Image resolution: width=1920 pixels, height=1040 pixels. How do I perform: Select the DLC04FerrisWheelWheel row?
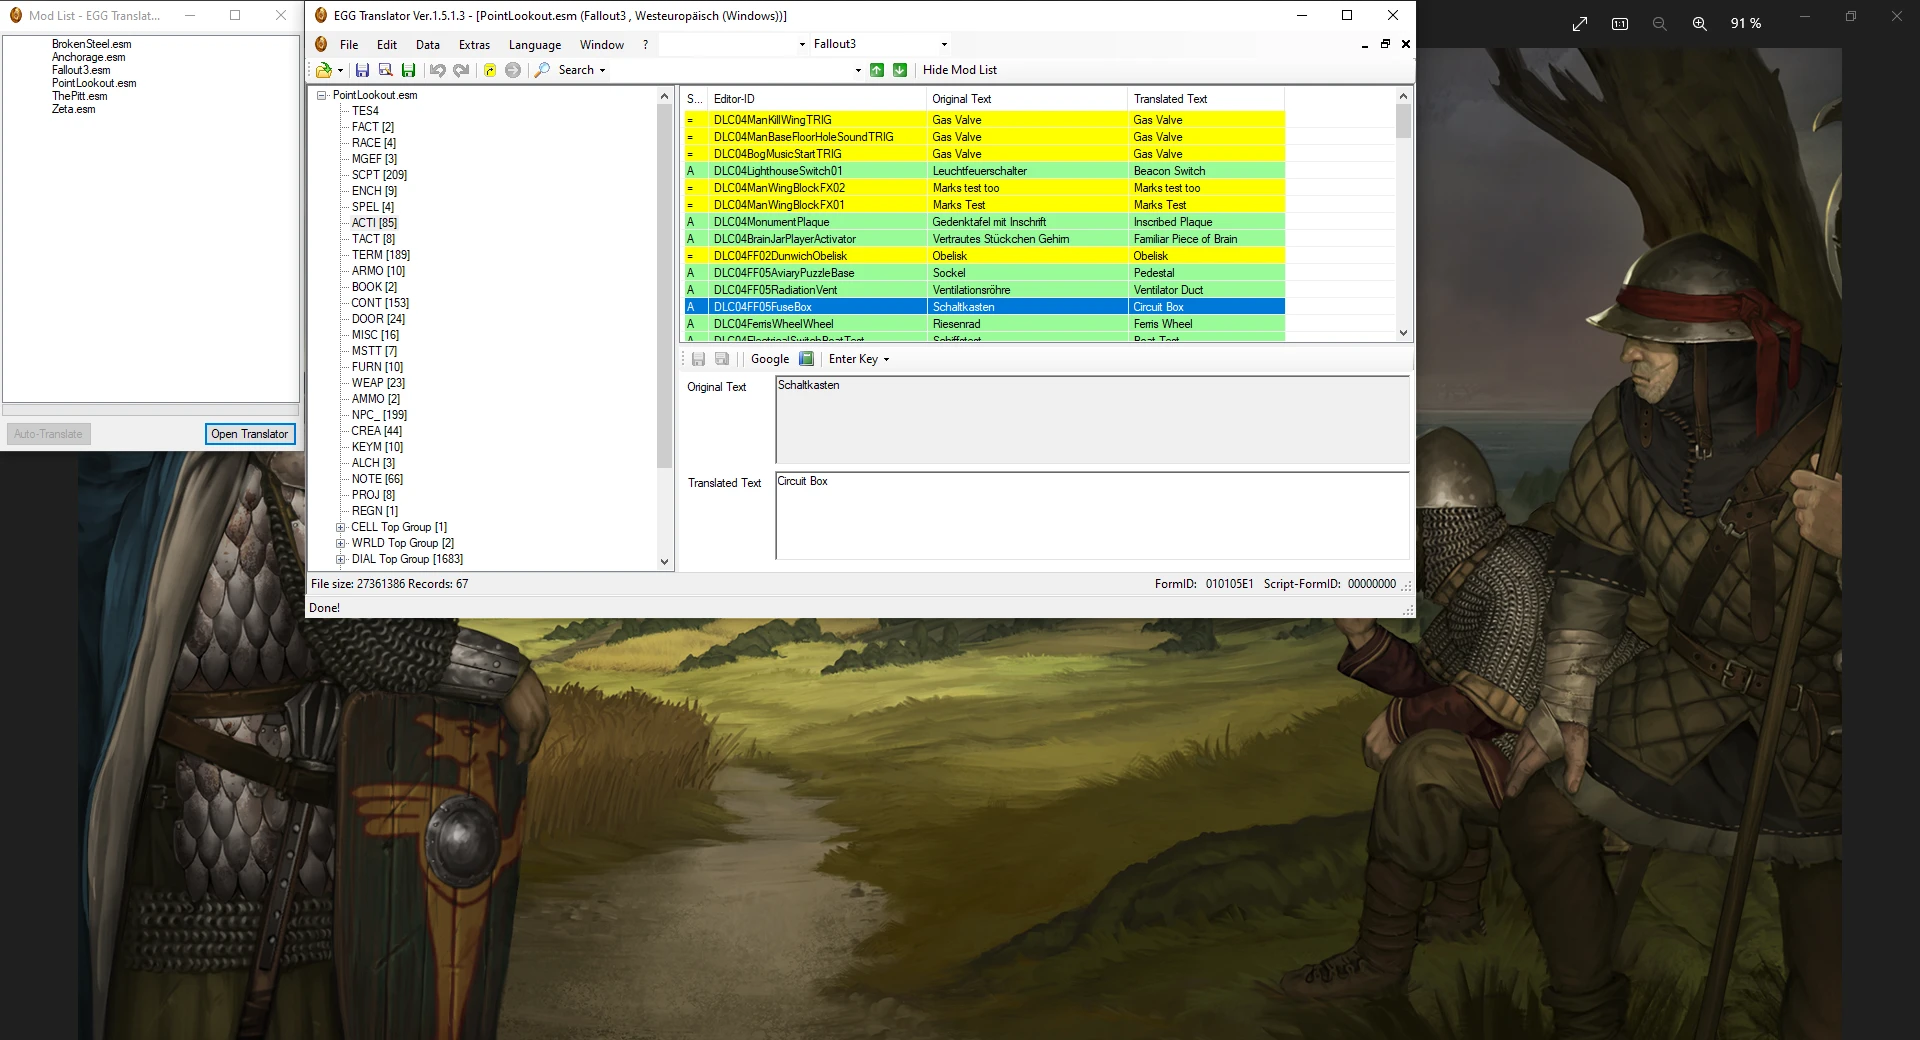tap(984, 324)
